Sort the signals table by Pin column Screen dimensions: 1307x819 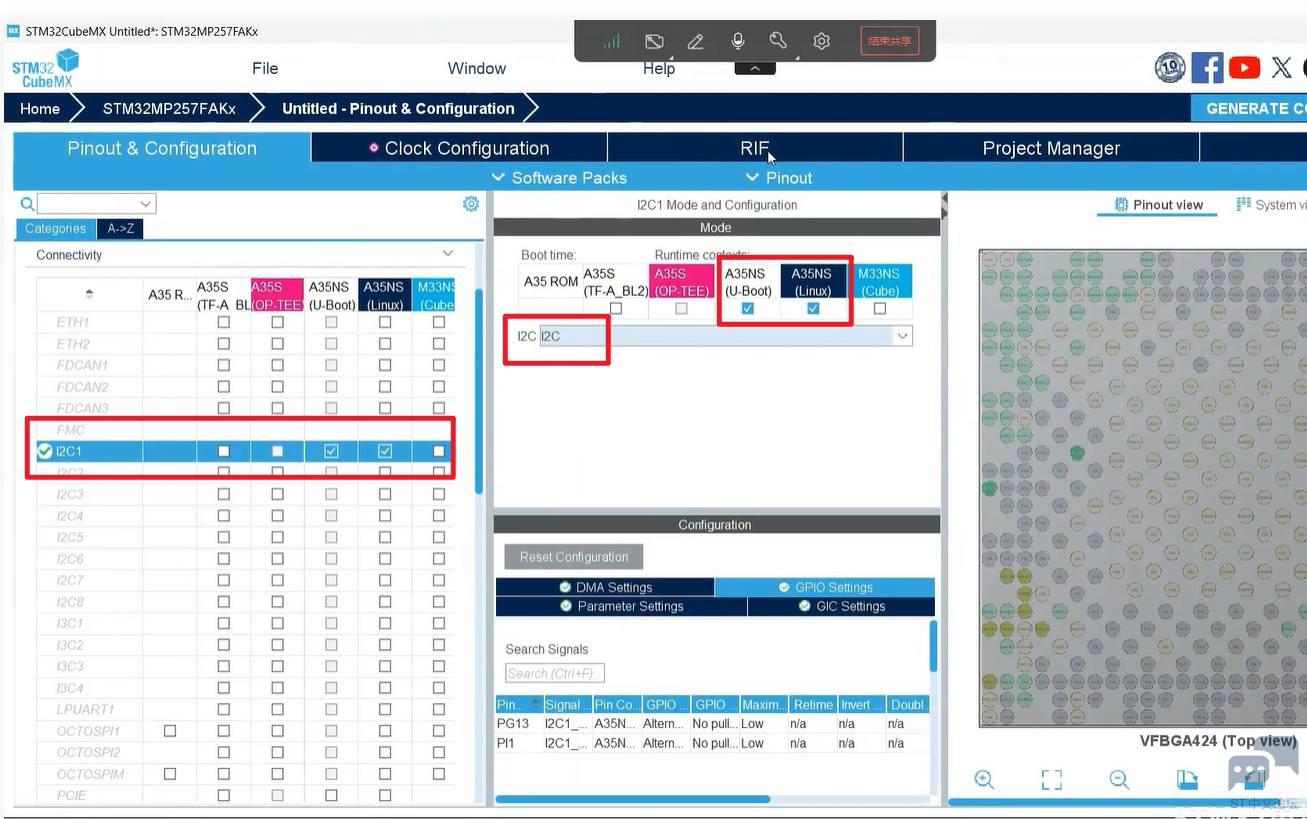tap(518, 704)
